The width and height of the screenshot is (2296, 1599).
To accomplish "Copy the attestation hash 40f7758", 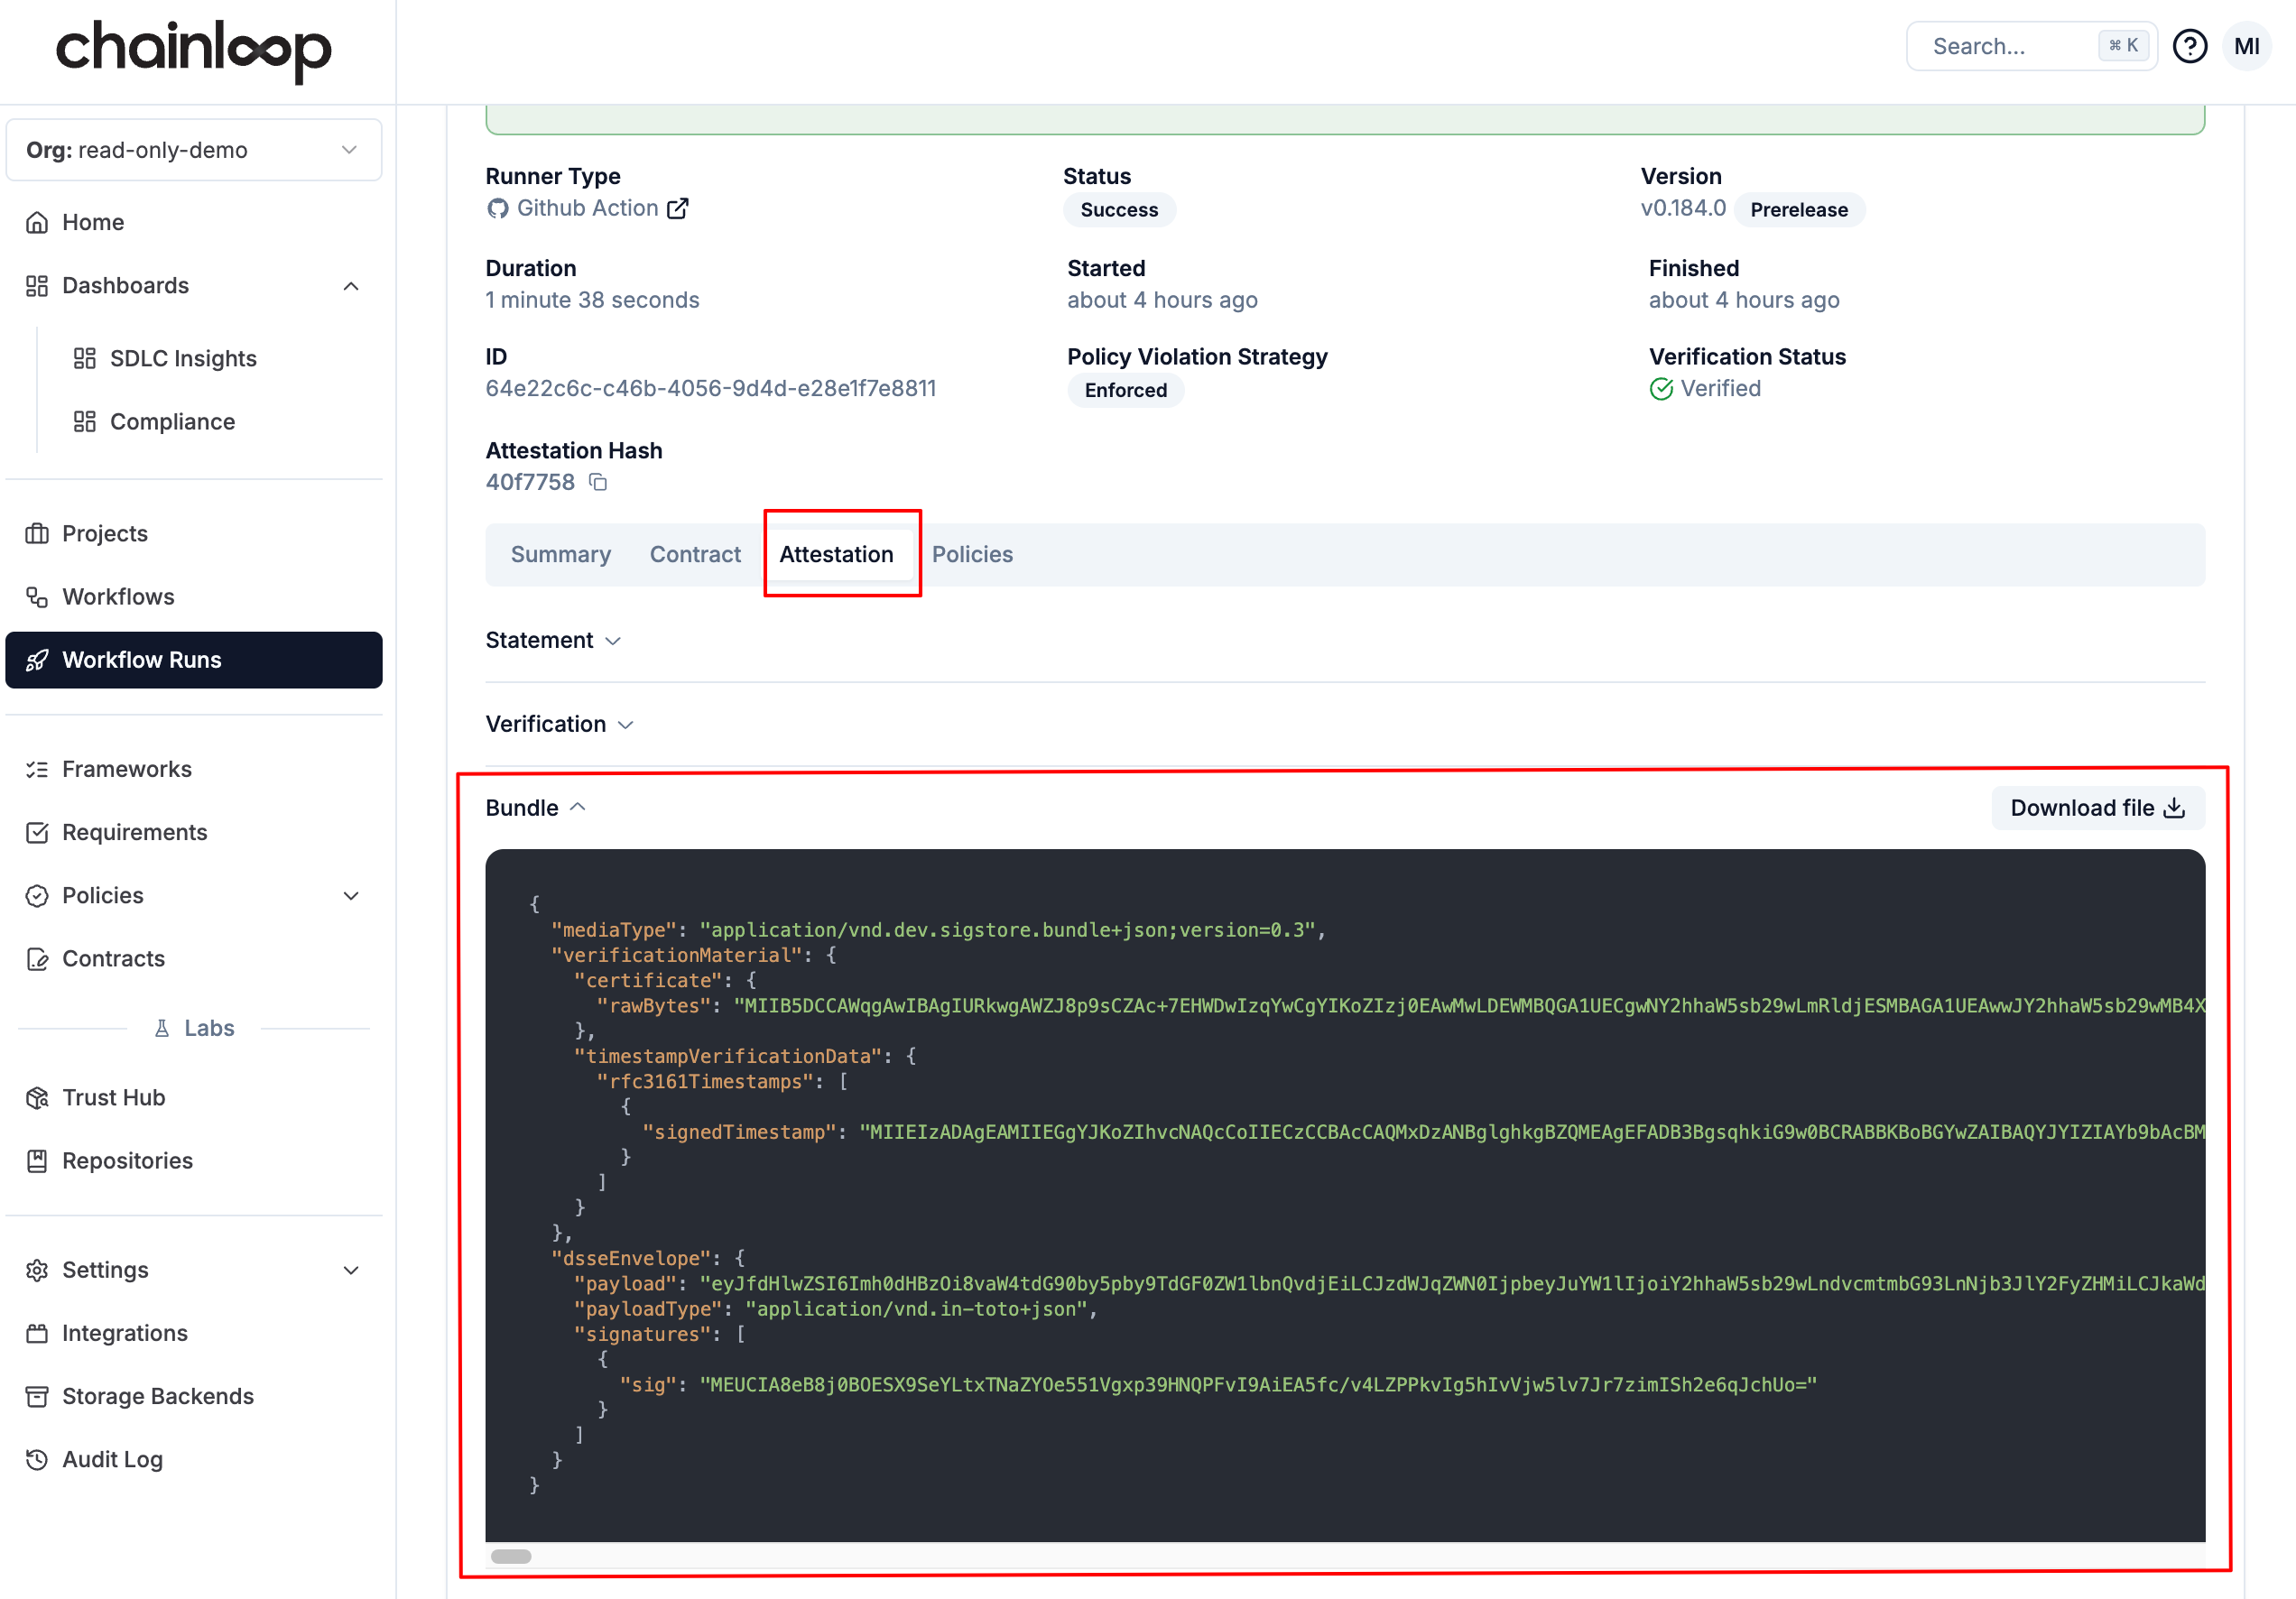I will point(598,482).
